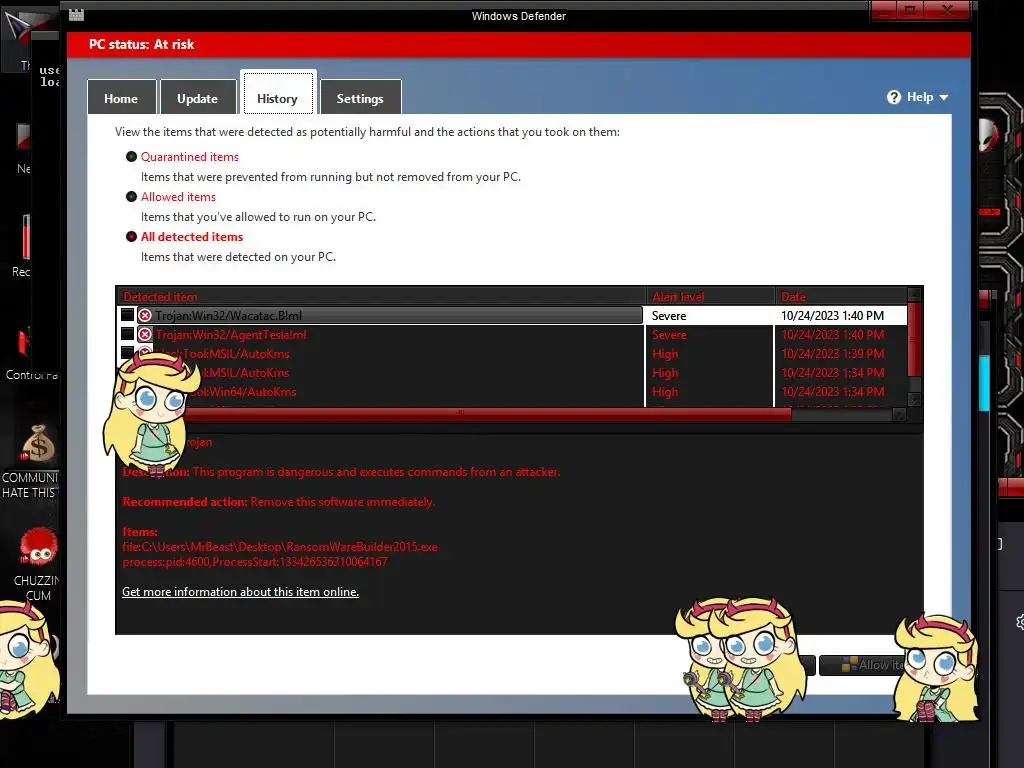Click the Severe alert level of Wacatac
This screenshot has width=1024, height=768.
coord(669,315)
